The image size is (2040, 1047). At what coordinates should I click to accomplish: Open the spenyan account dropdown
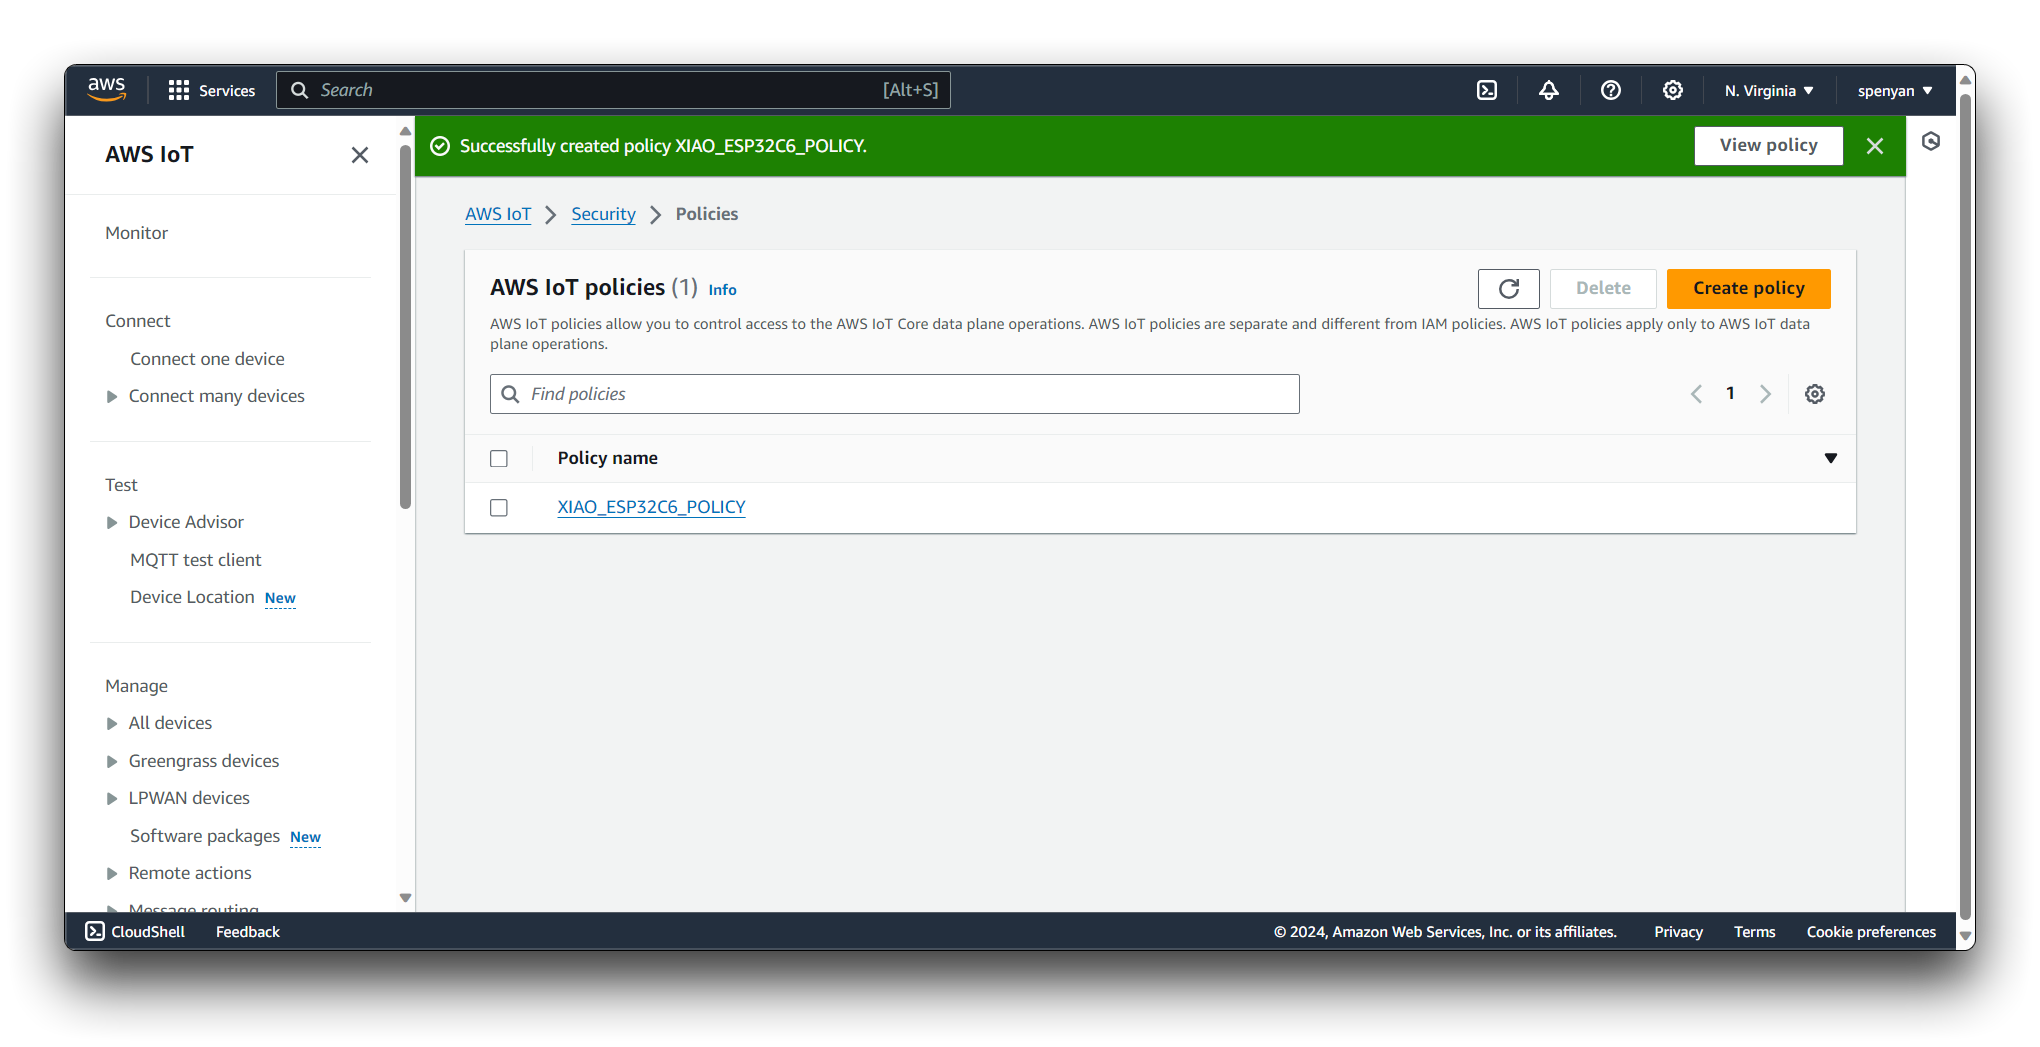coord(1894,91)
